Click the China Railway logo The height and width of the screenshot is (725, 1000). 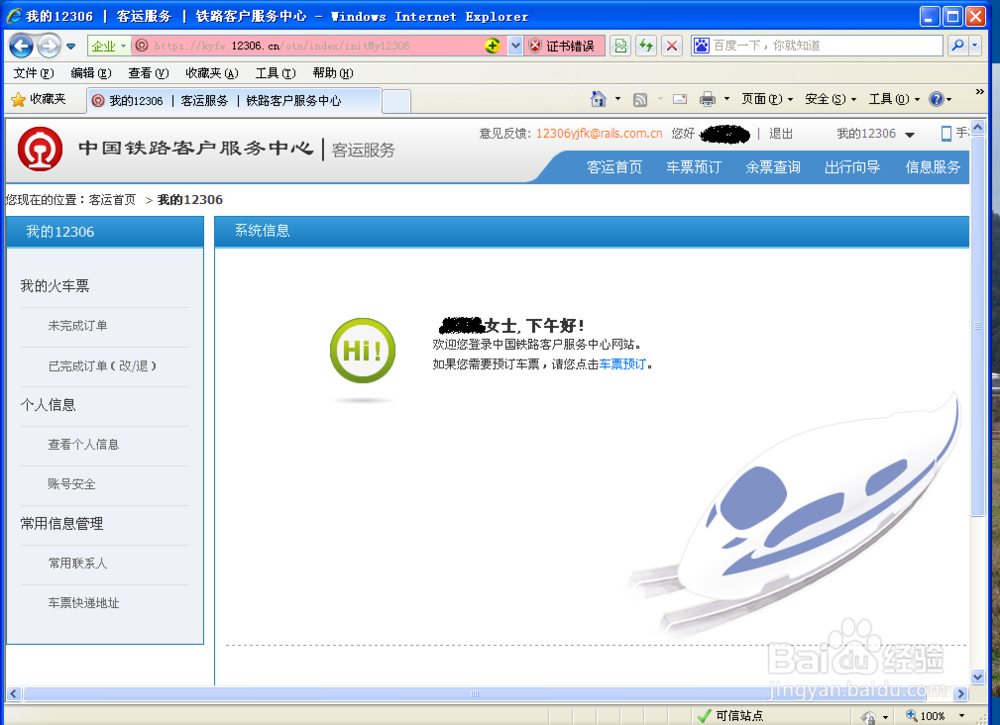[x=40, y=149]
